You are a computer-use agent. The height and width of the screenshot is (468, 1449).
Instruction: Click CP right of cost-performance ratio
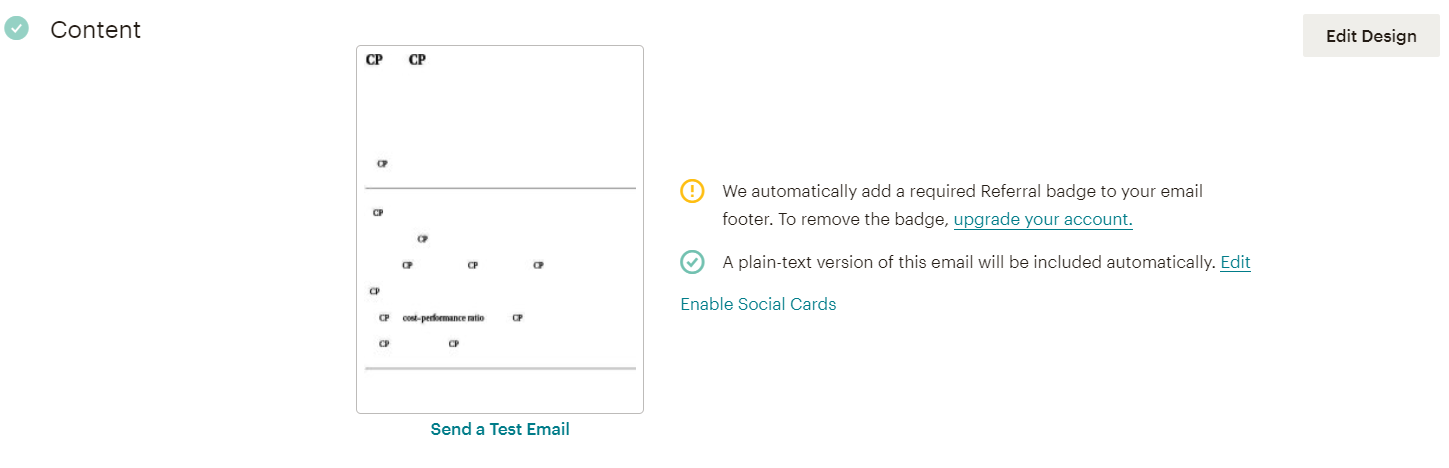517,318
